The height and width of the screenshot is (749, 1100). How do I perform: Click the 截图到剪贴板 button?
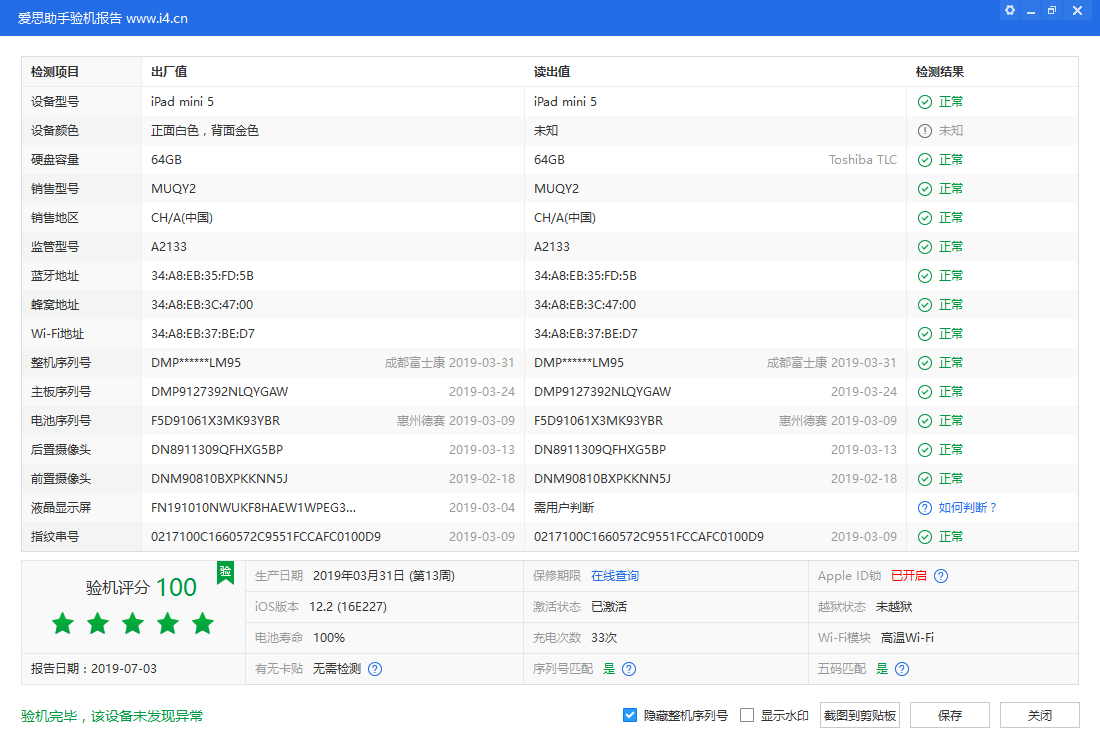(x=859, y=715)
